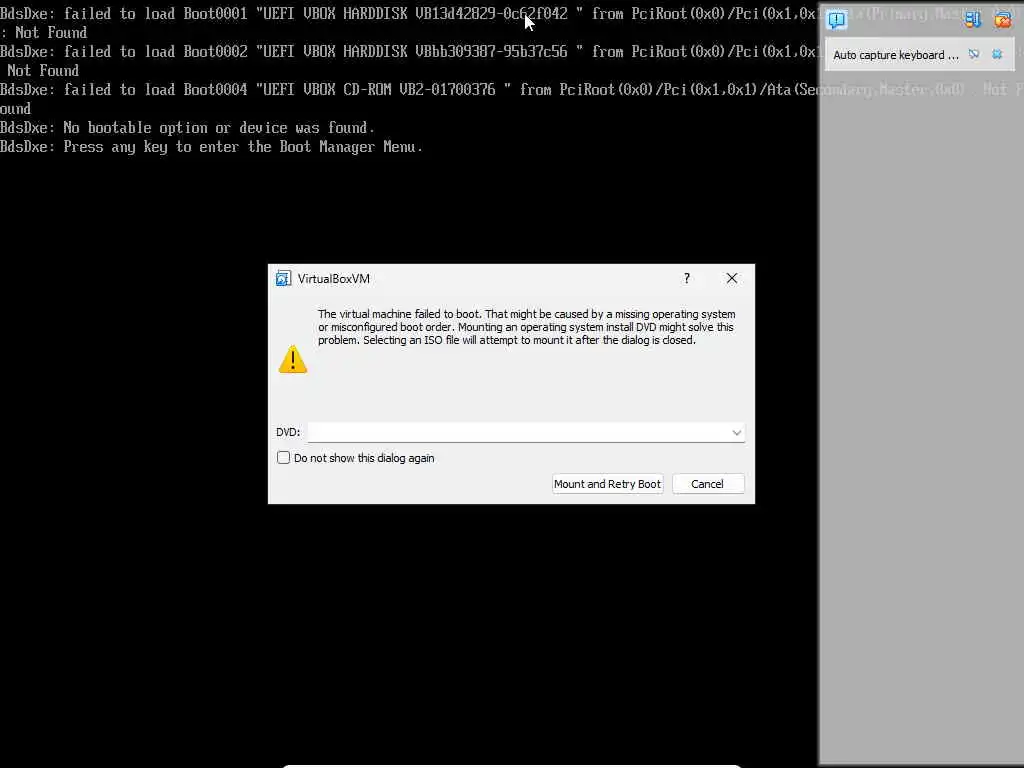Click 'No bootable option or device was found' line

[x=187, y=128]
